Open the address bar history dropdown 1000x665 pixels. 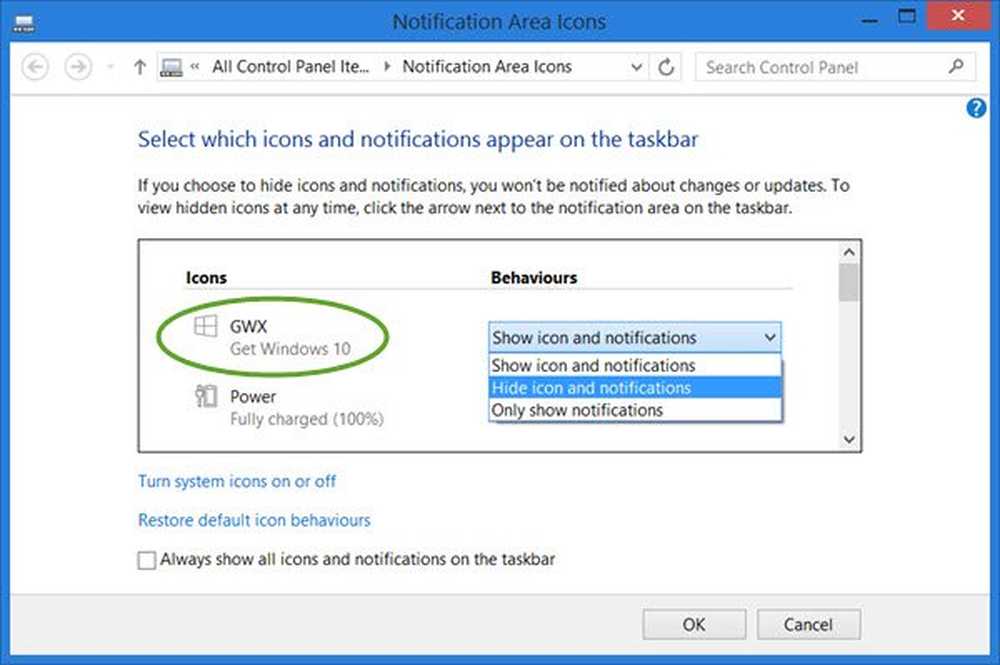(637, 67)
